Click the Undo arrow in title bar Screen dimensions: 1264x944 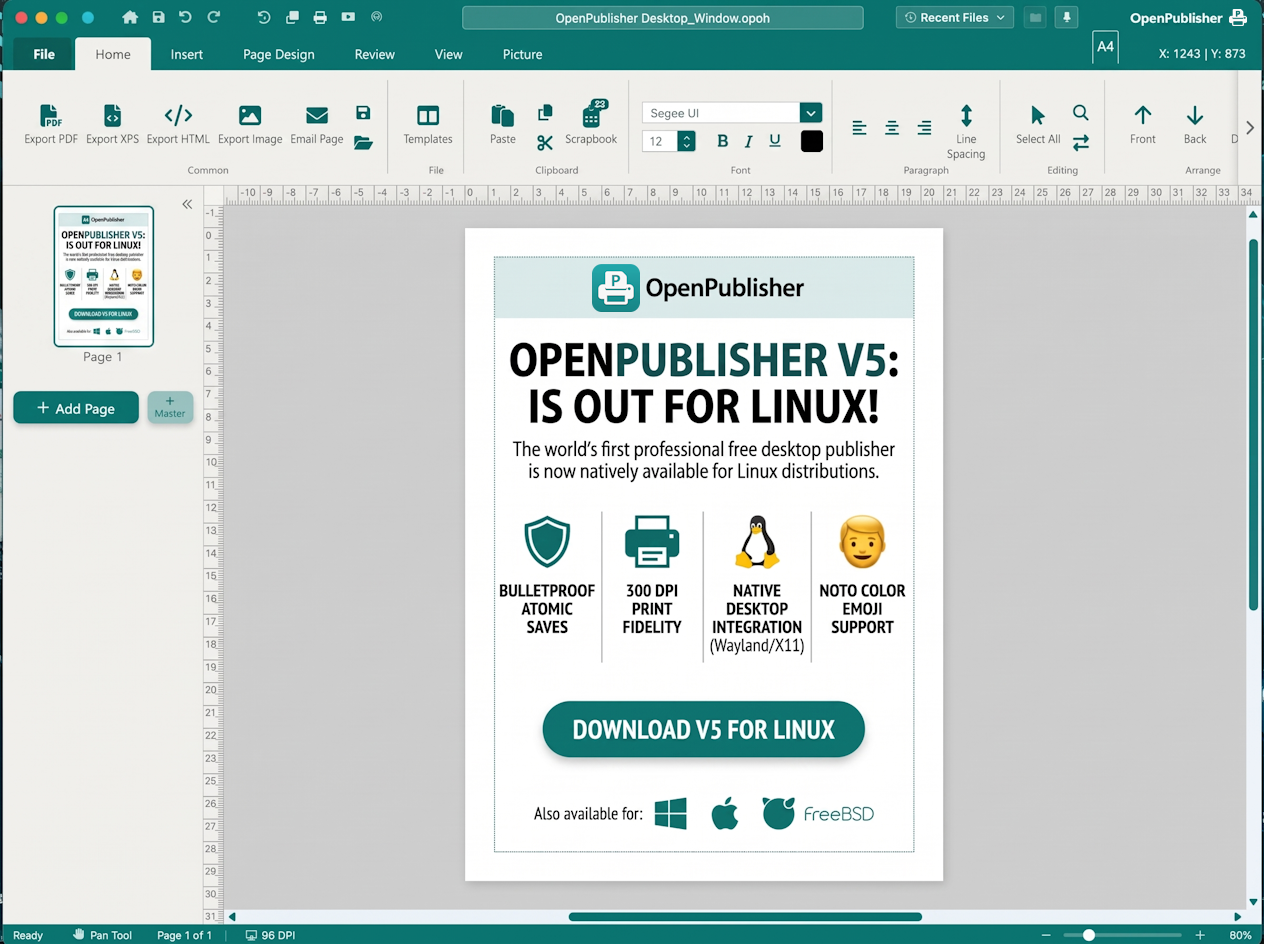(186, 17)
